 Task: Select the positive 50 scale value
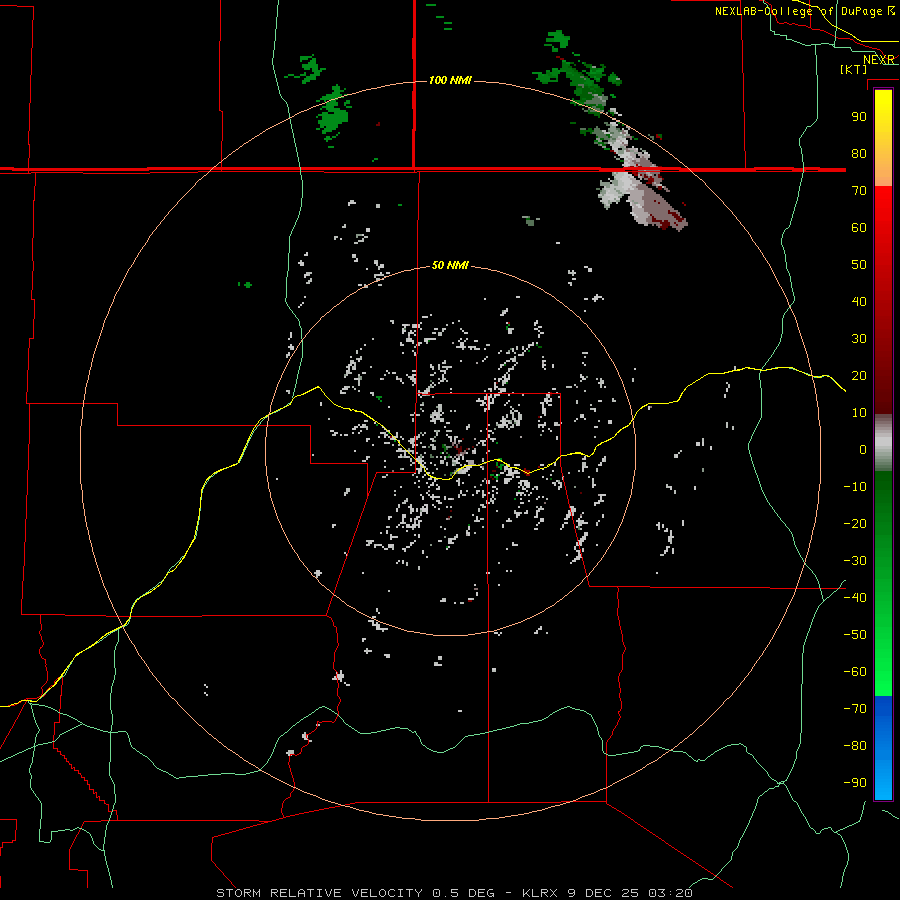[859, 265]
